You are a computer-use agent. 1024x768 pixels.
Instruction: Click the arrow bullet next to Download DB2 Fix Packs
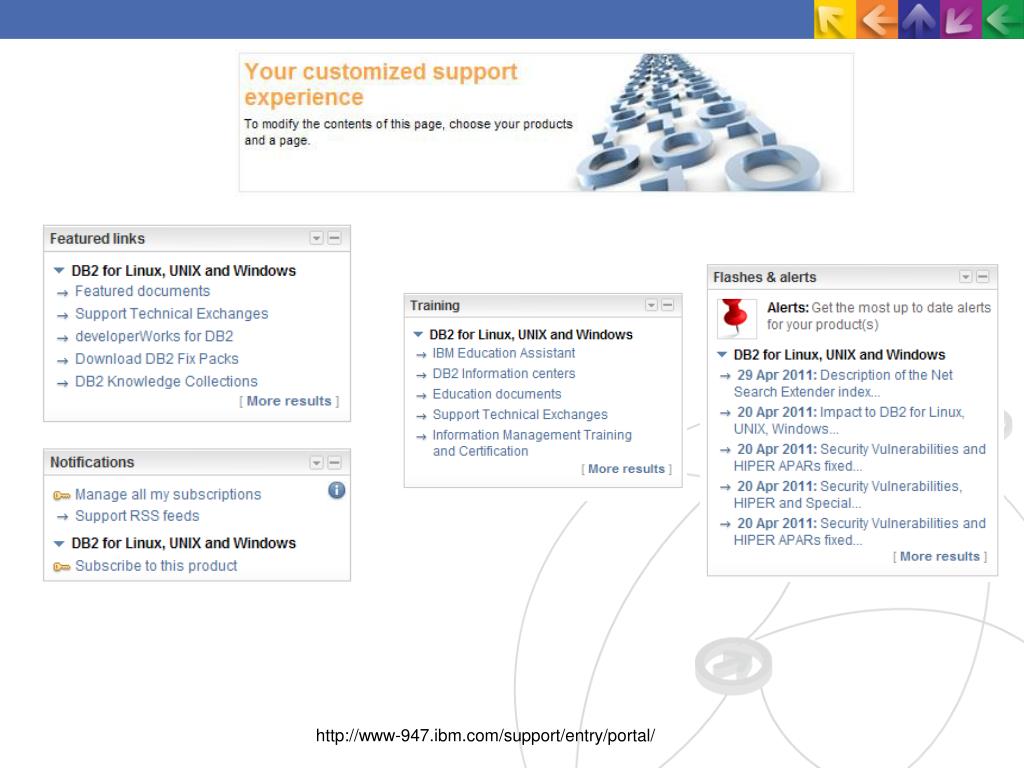point(62,360)
